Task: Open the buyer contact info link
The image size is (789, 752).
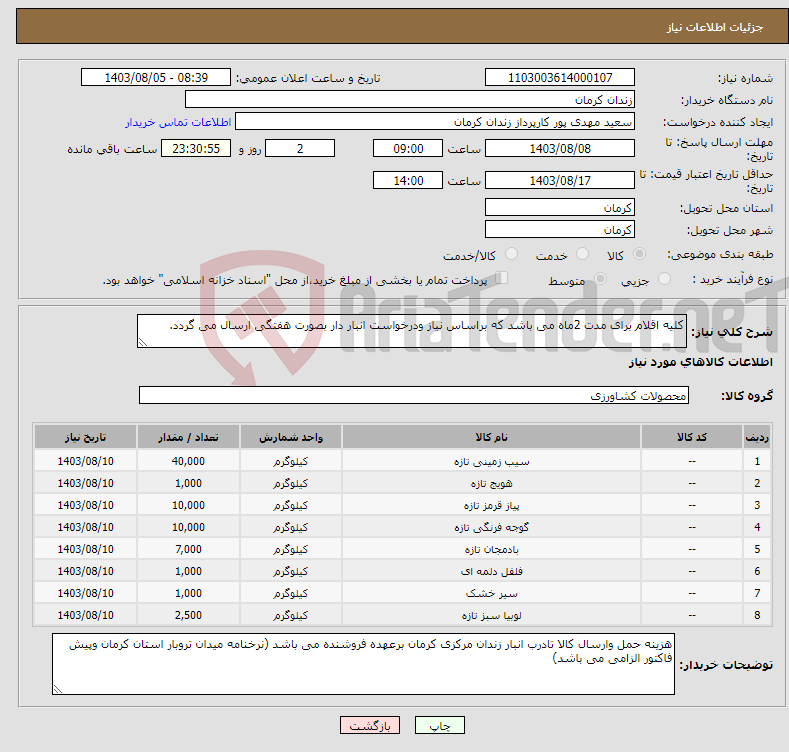Action: 178,122
